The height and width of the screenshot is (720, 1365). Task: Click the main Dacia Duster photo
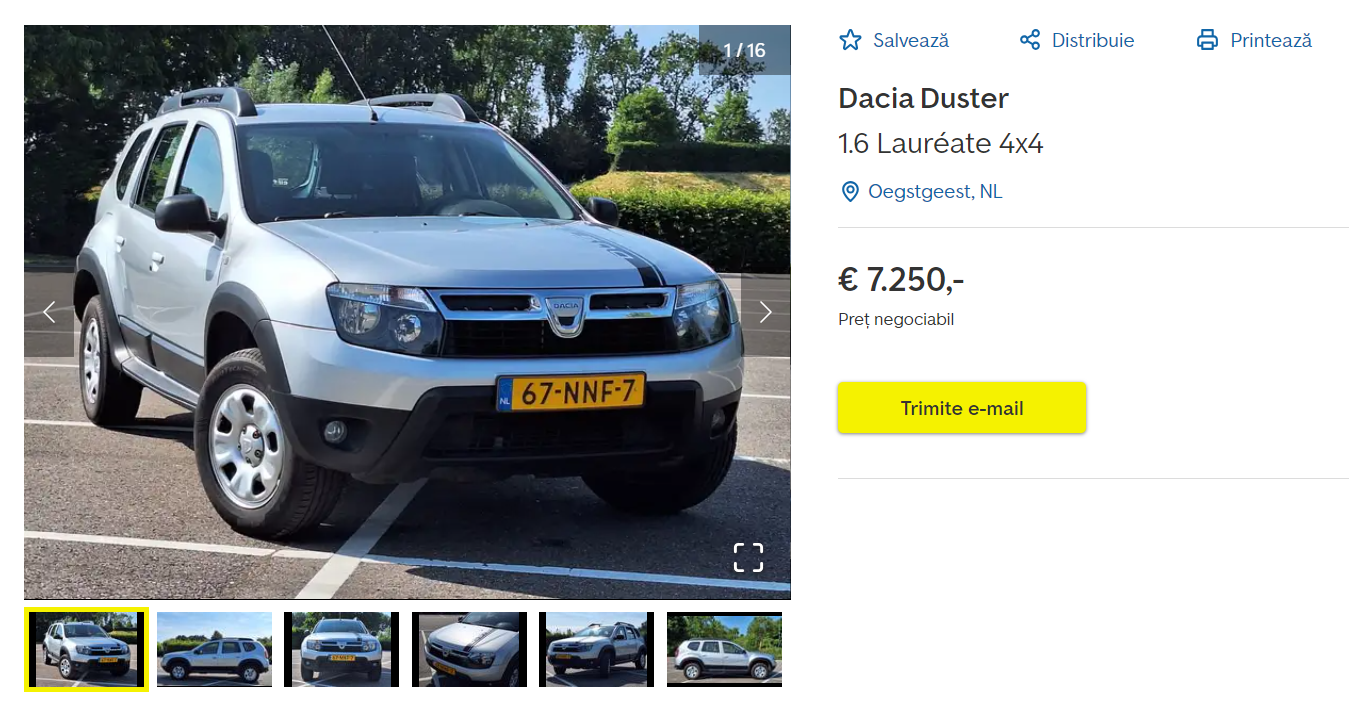pyautogui.click(x=407, y=312)
